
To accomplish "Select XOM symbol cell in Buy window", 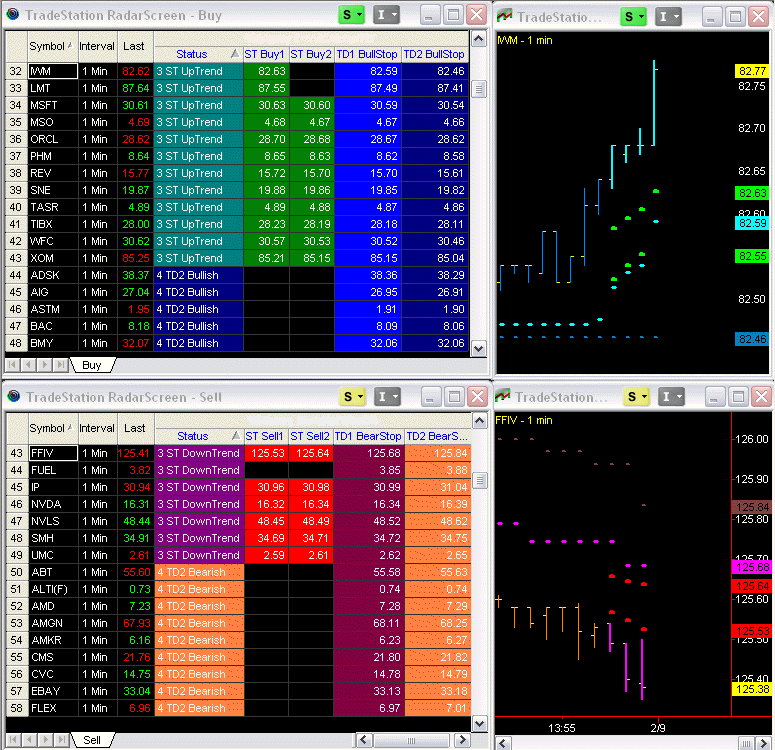I will 53,258.
